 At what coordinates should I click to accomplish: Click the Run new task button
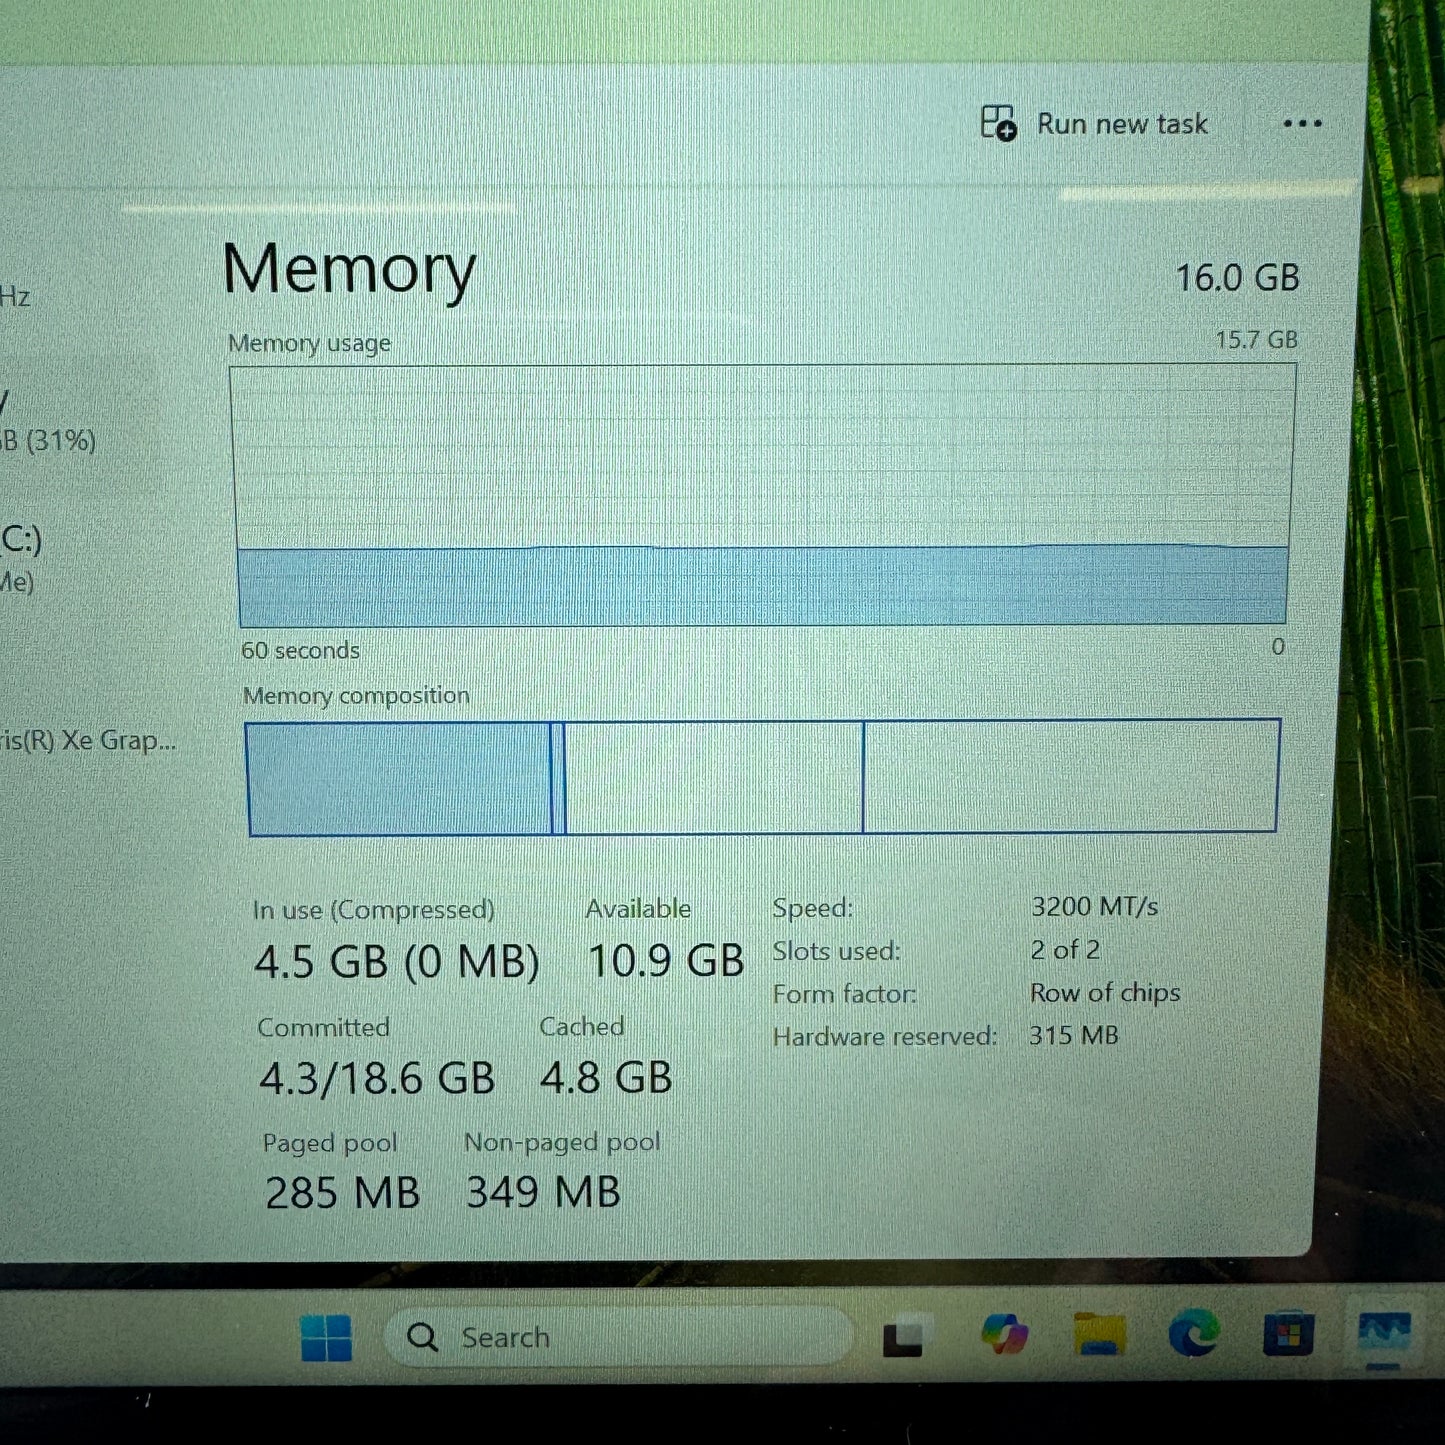tap(1095, 123)
